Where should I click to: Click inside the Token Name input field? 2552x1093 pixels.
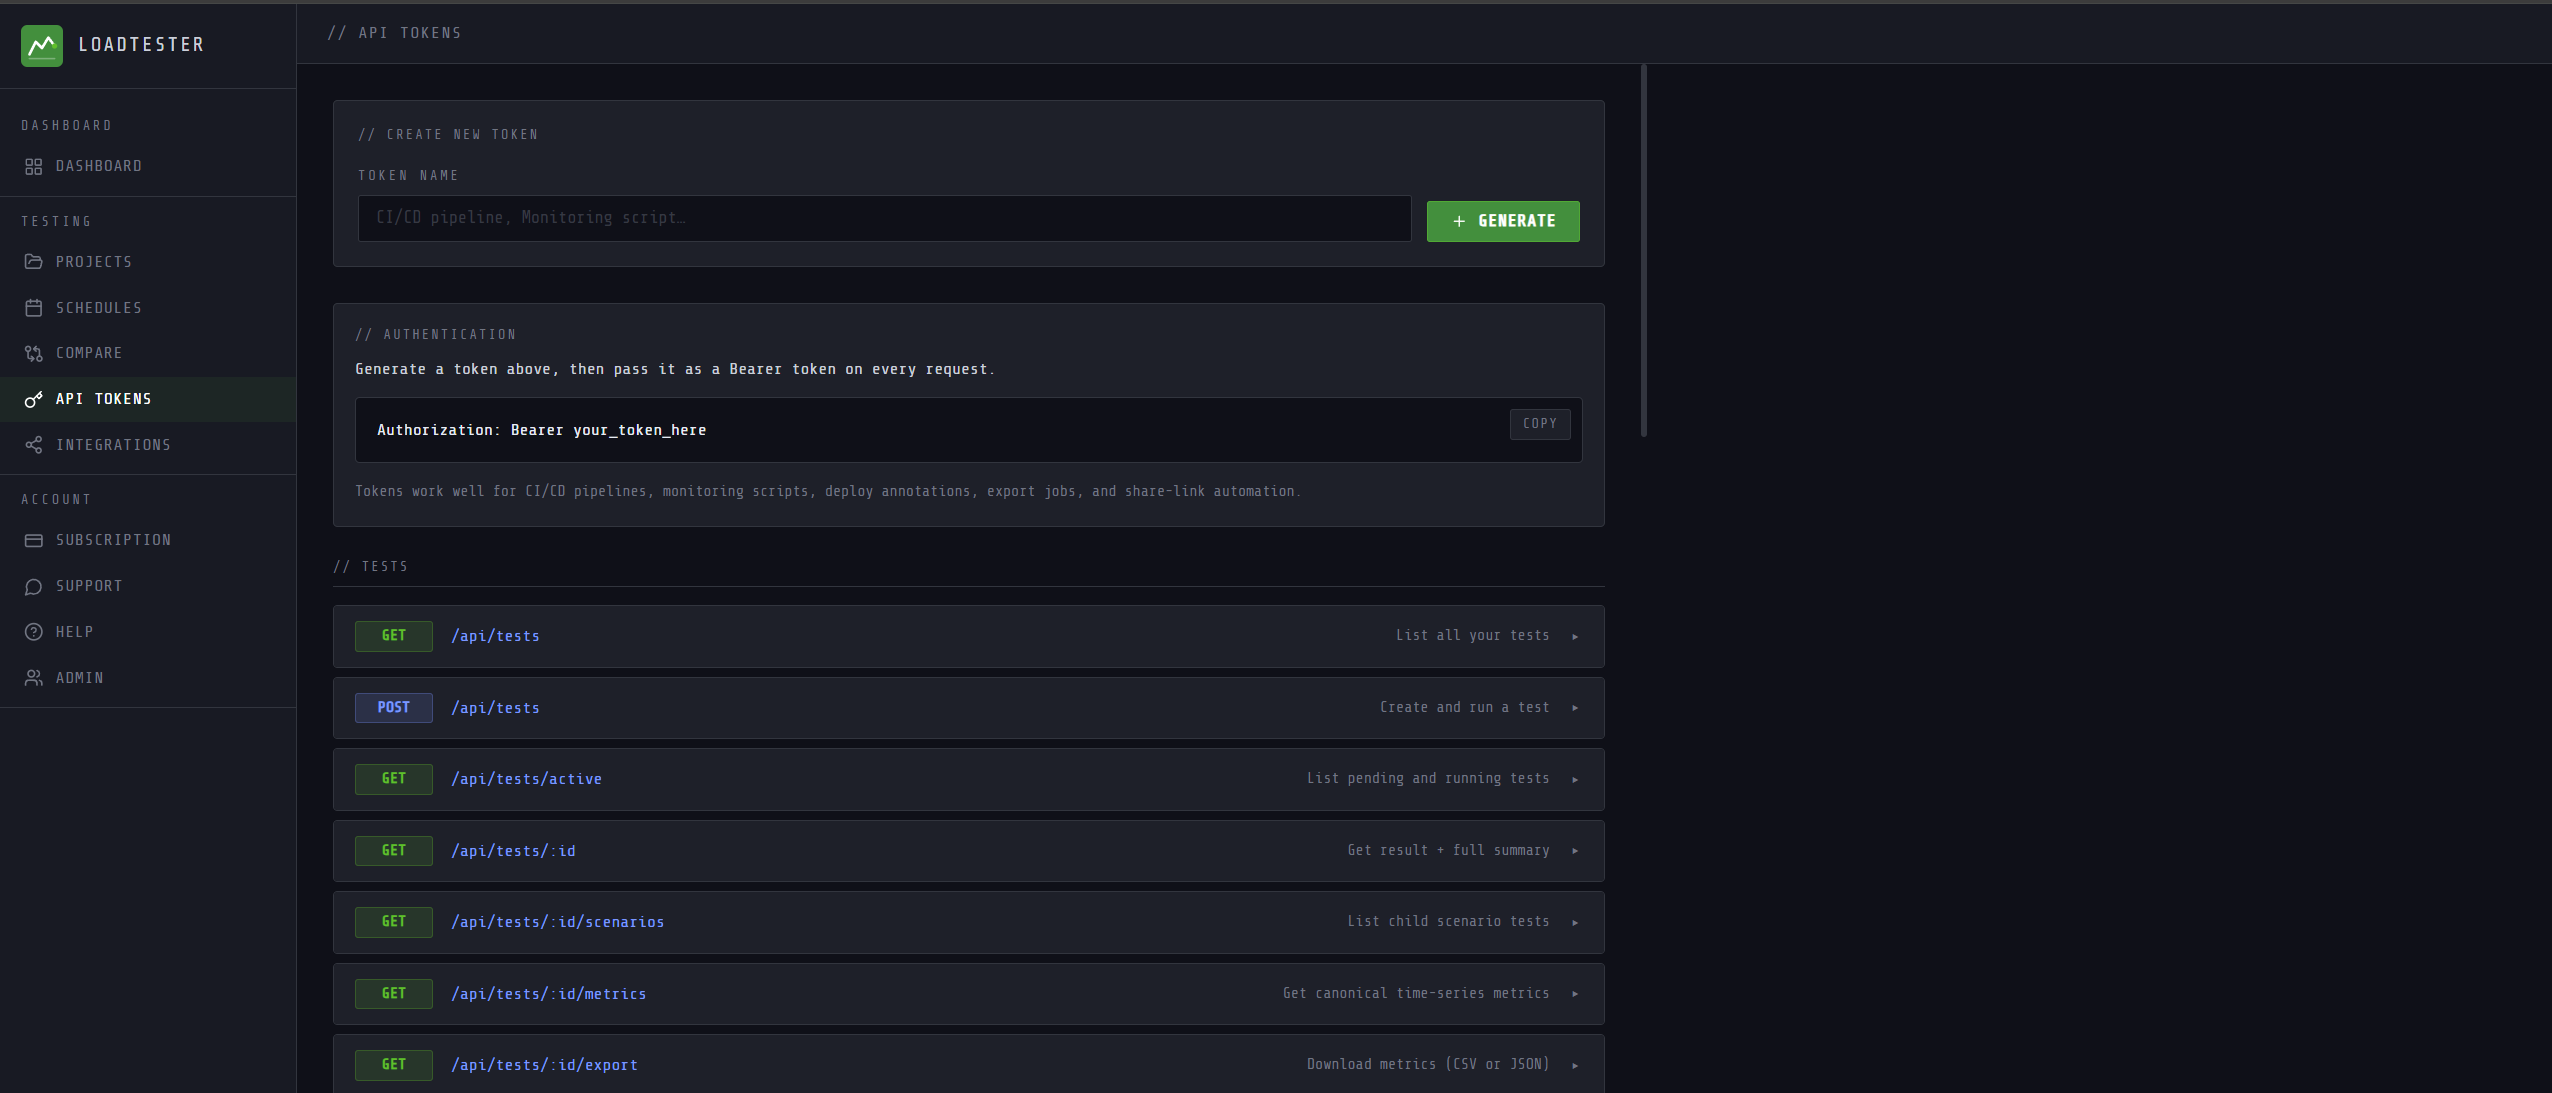884,218
